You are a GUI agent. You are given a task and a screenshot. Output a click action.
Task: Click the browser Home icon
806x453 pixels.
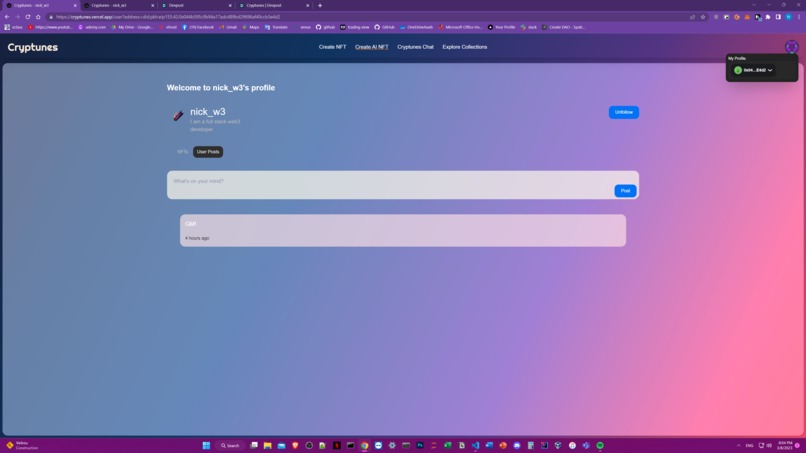point(38,17)
